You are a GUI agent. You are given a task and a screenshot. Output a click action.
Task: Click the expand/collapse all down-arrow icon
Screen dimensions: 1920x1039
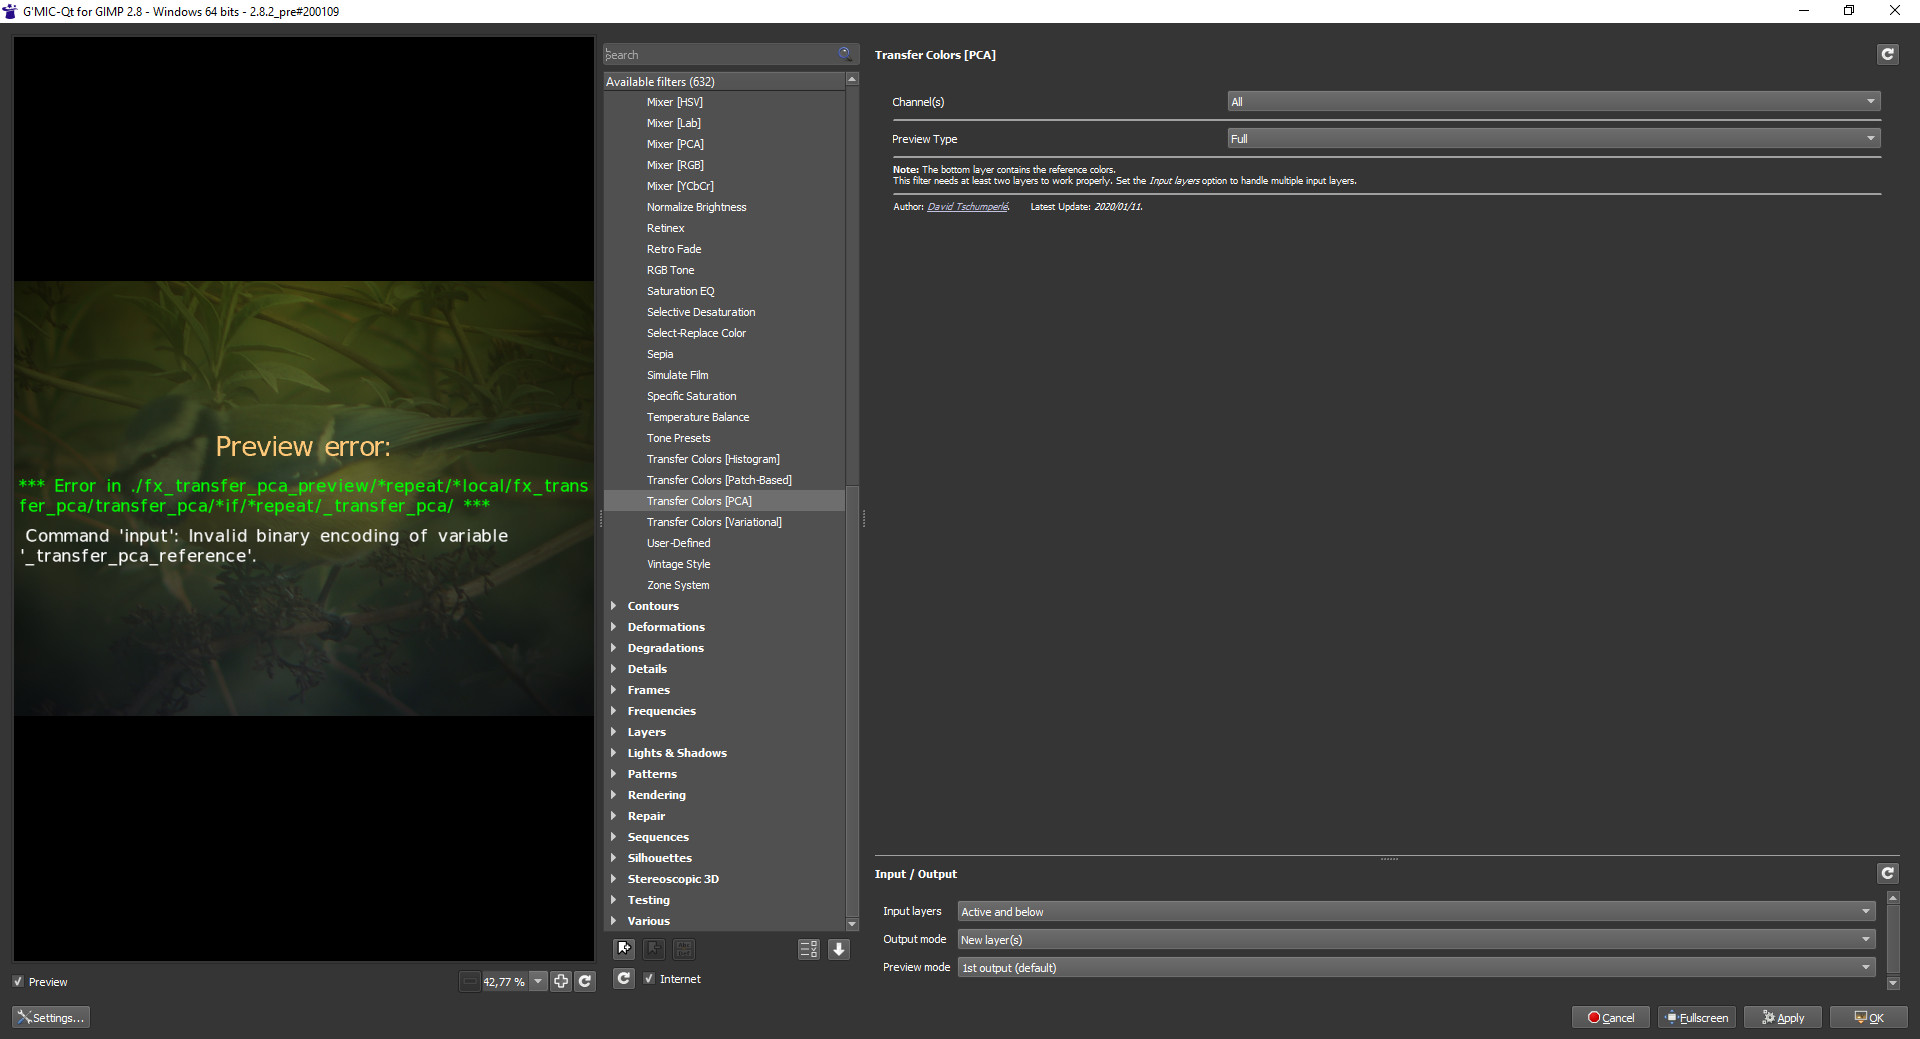pyautogui.click(x=839, y=949)
